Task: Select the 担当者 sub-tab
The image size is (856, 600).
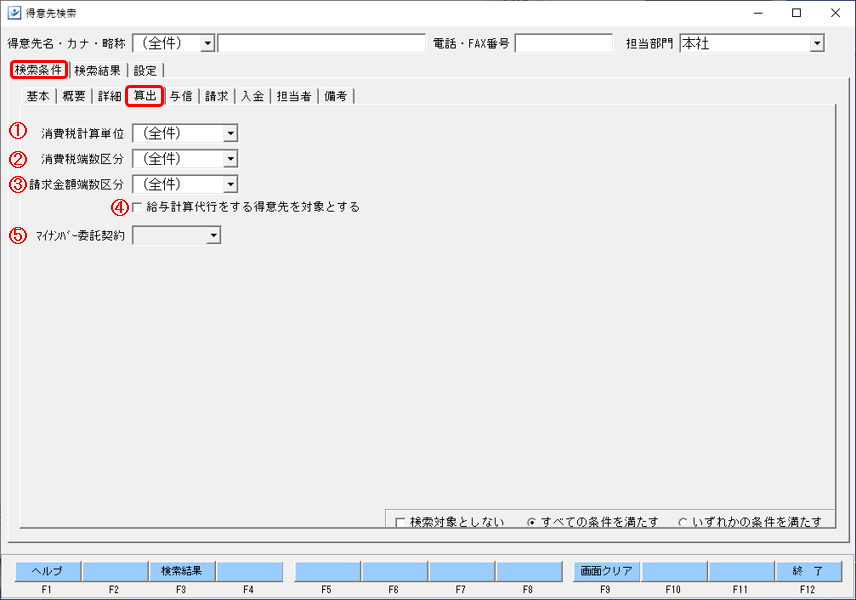Action: tap(294, 96)
